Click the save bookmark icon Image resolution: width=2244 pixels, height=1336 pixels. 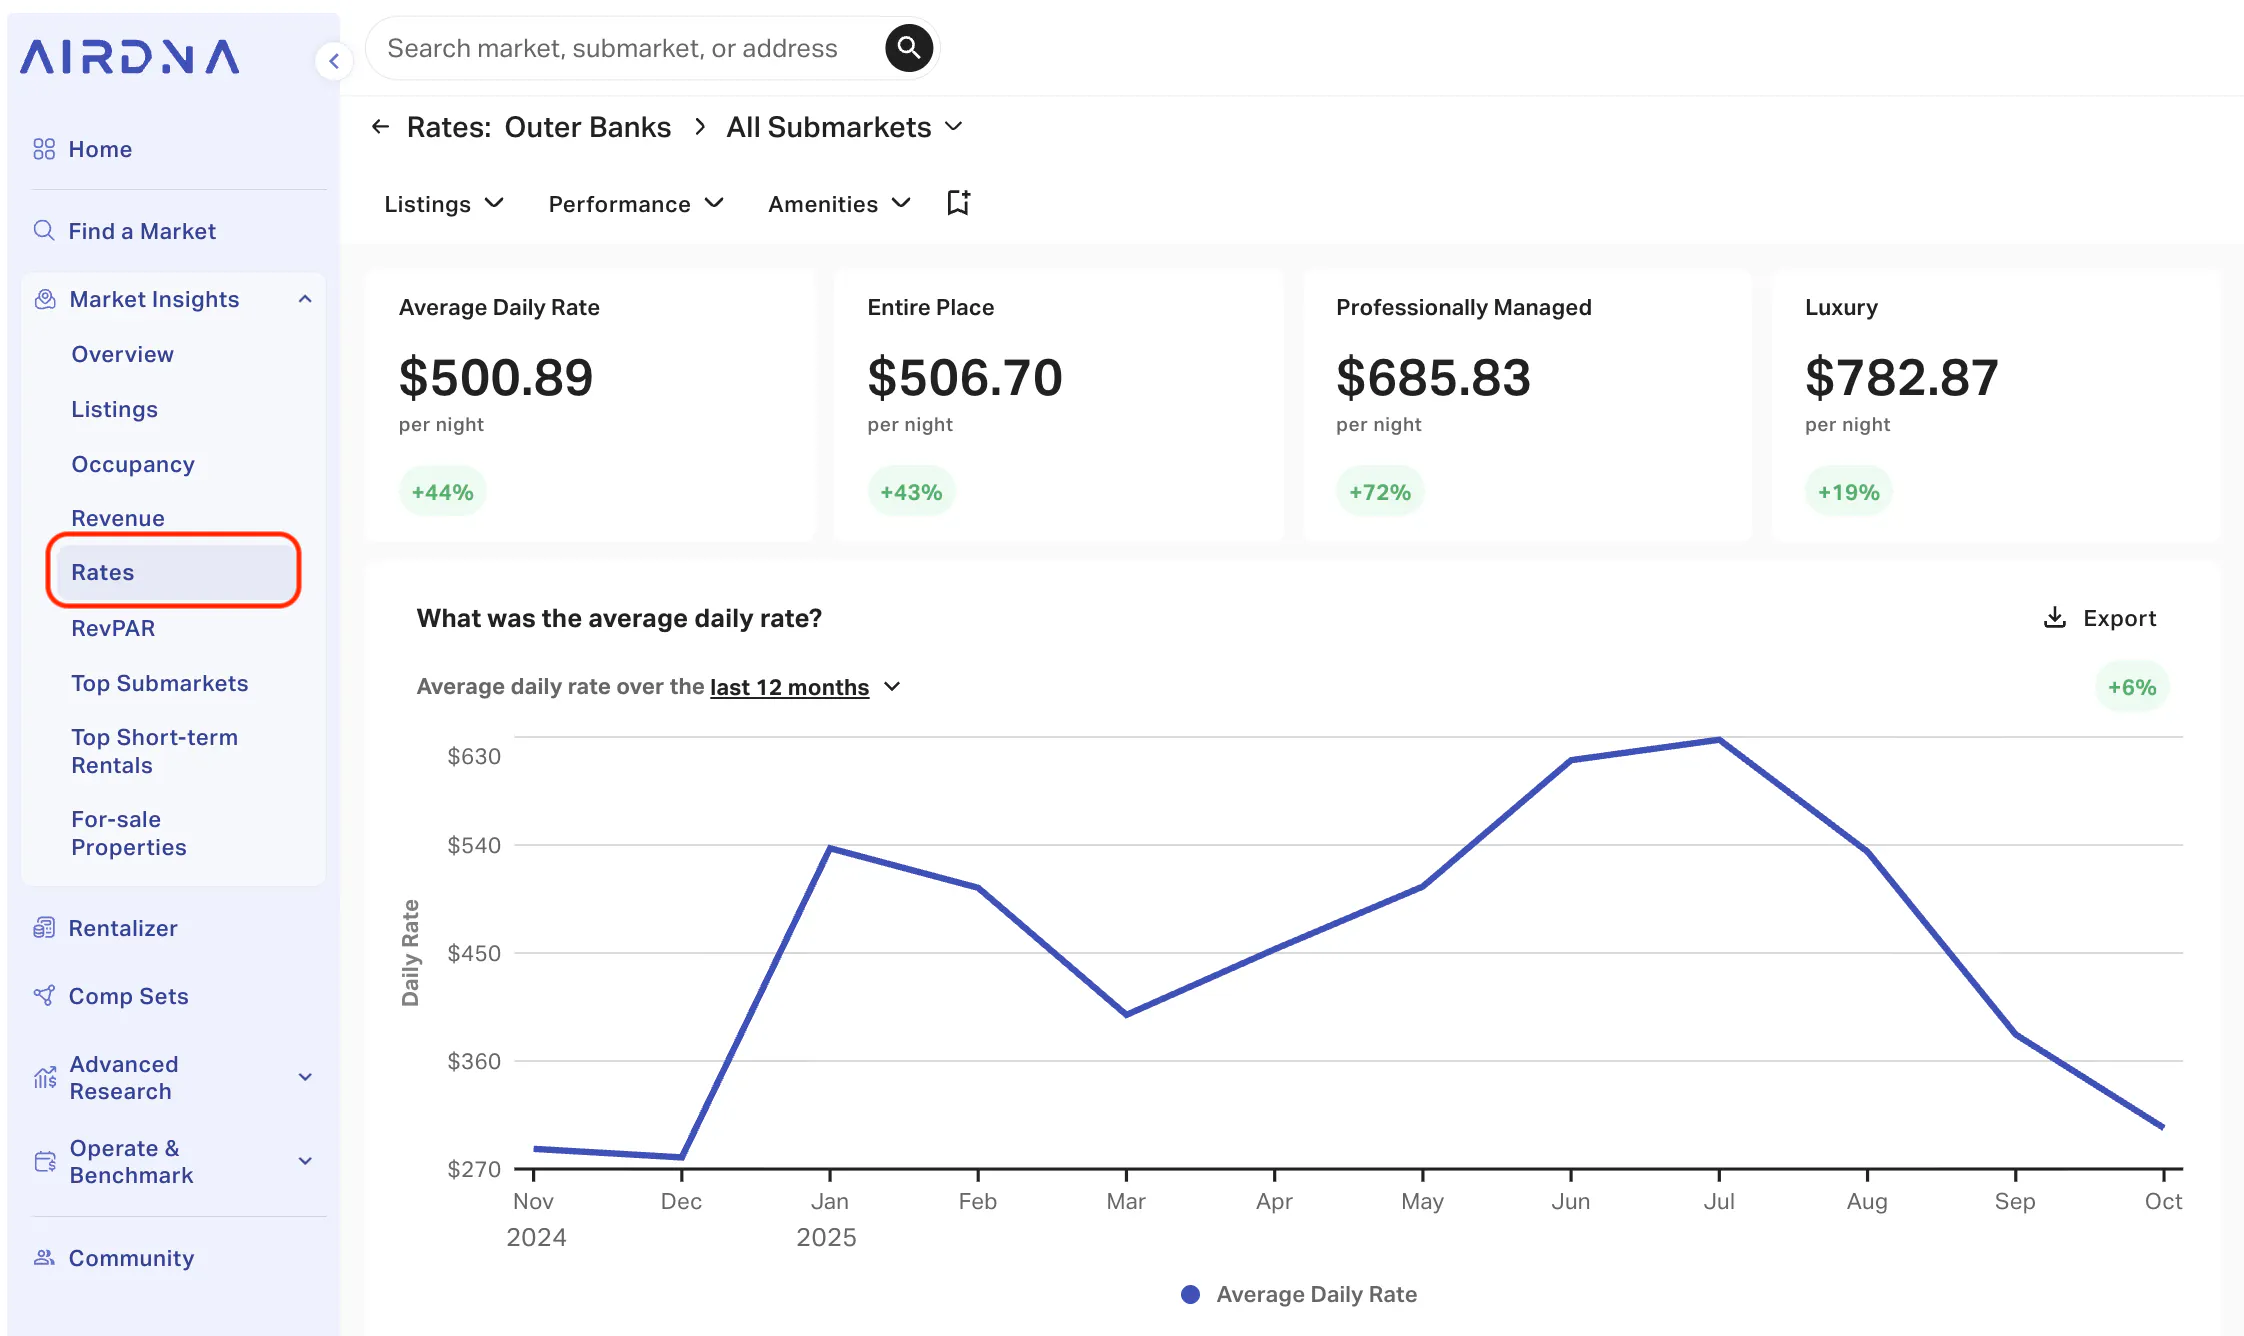(958, 203)
